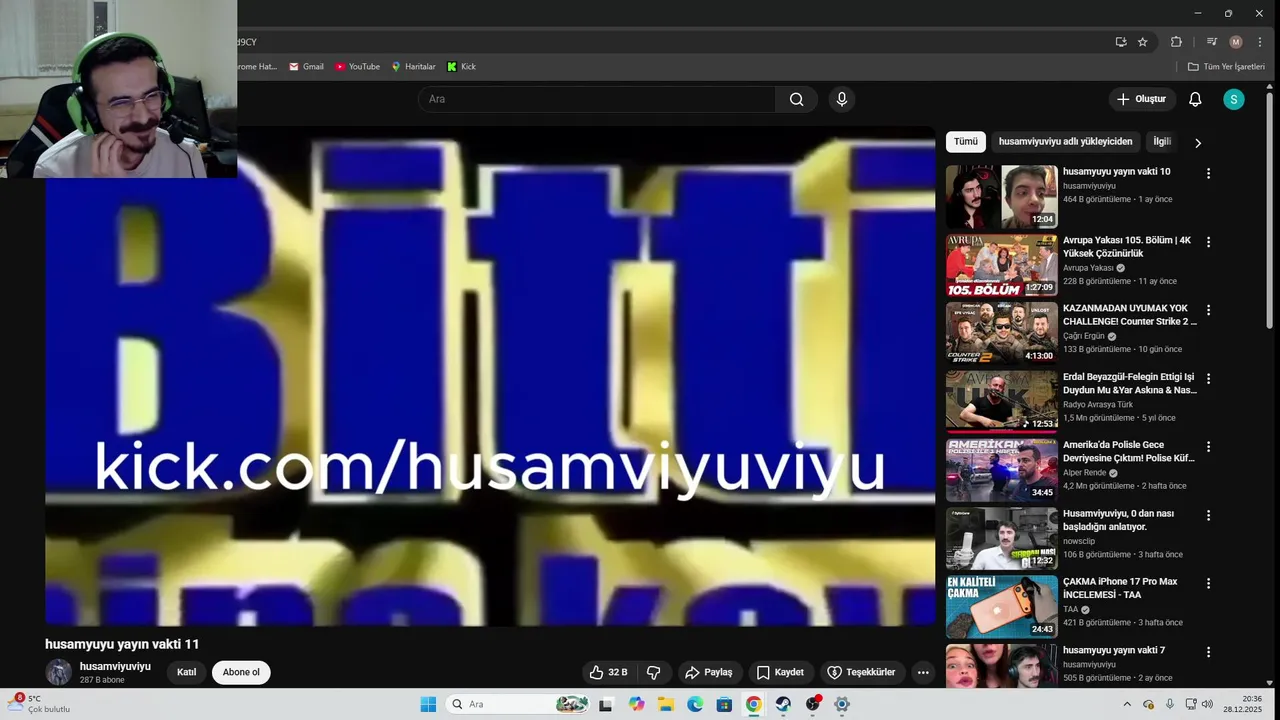Open Chrome extensions puzzle icon
Viewport: 1280px width, 720px height.
[1176, 42]
